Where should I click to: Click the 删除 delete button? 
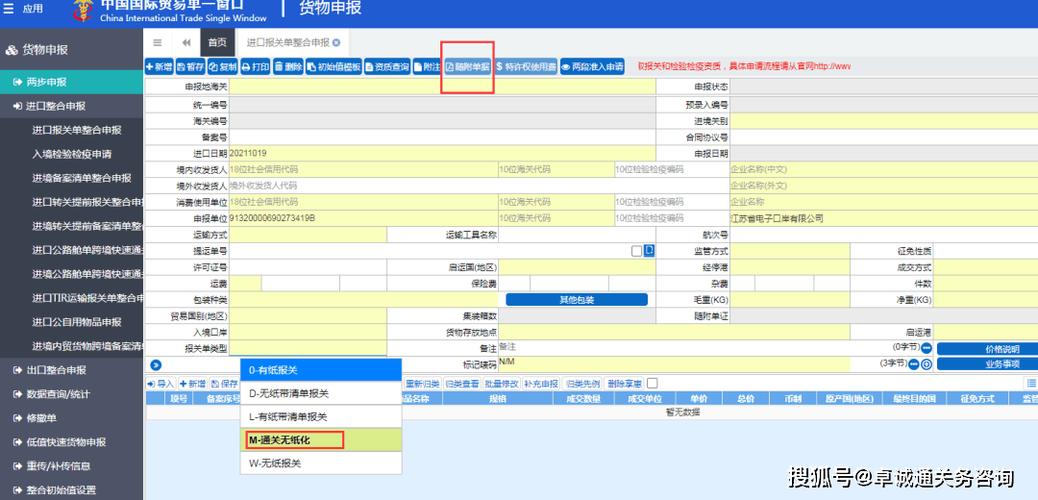click(288, 67)
